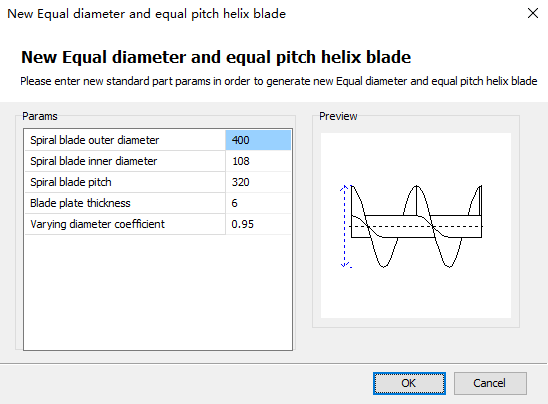548x404 pixels.
Task: Click the OK button
Action: [409, 383]
